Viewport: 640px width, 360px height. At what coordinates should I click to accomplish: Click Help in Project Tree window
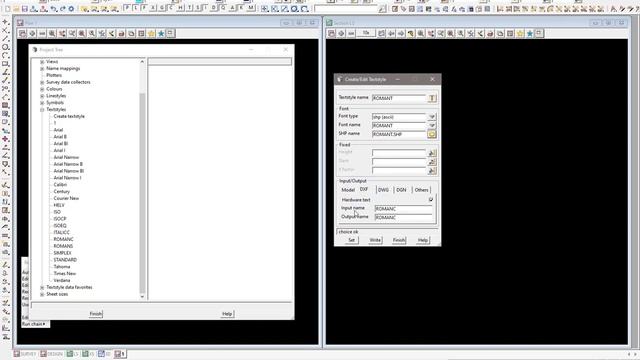[x=227, y=314]
